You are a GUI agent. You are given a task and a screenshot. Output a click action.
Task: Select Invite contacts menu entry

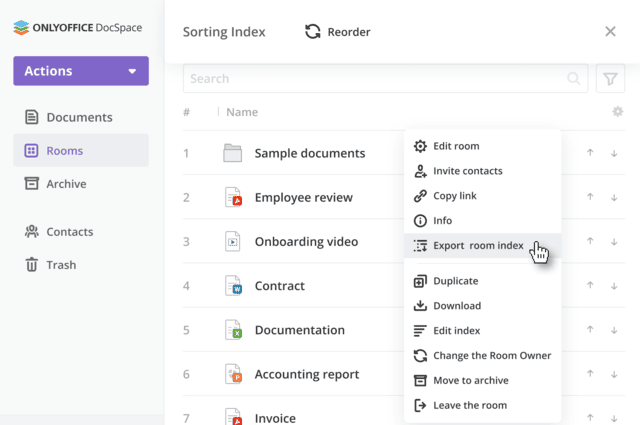click(x=467, y=171)
